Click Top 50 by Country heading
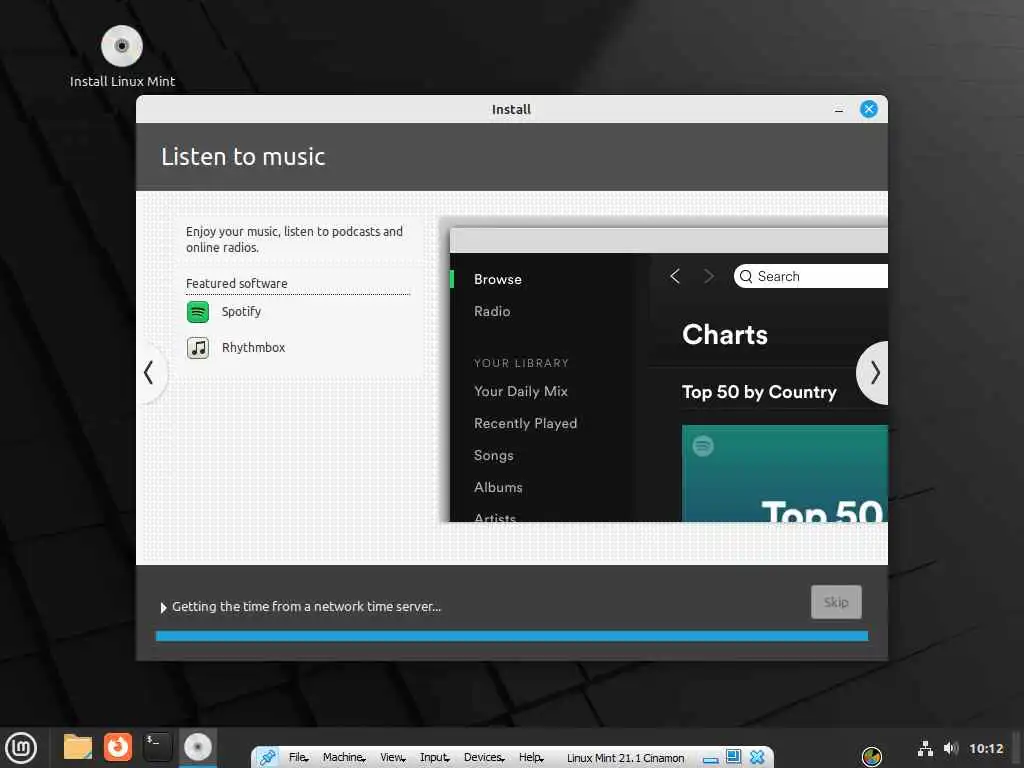Image resolution: width=1024 pixels, height=768 pixels. (x=759, y=392)
